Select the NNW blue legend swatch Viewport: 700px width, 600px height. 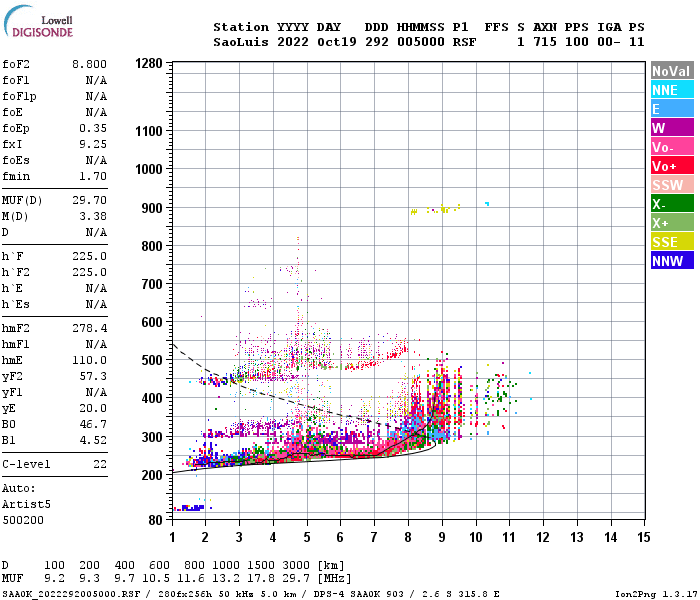pos(672,261)
